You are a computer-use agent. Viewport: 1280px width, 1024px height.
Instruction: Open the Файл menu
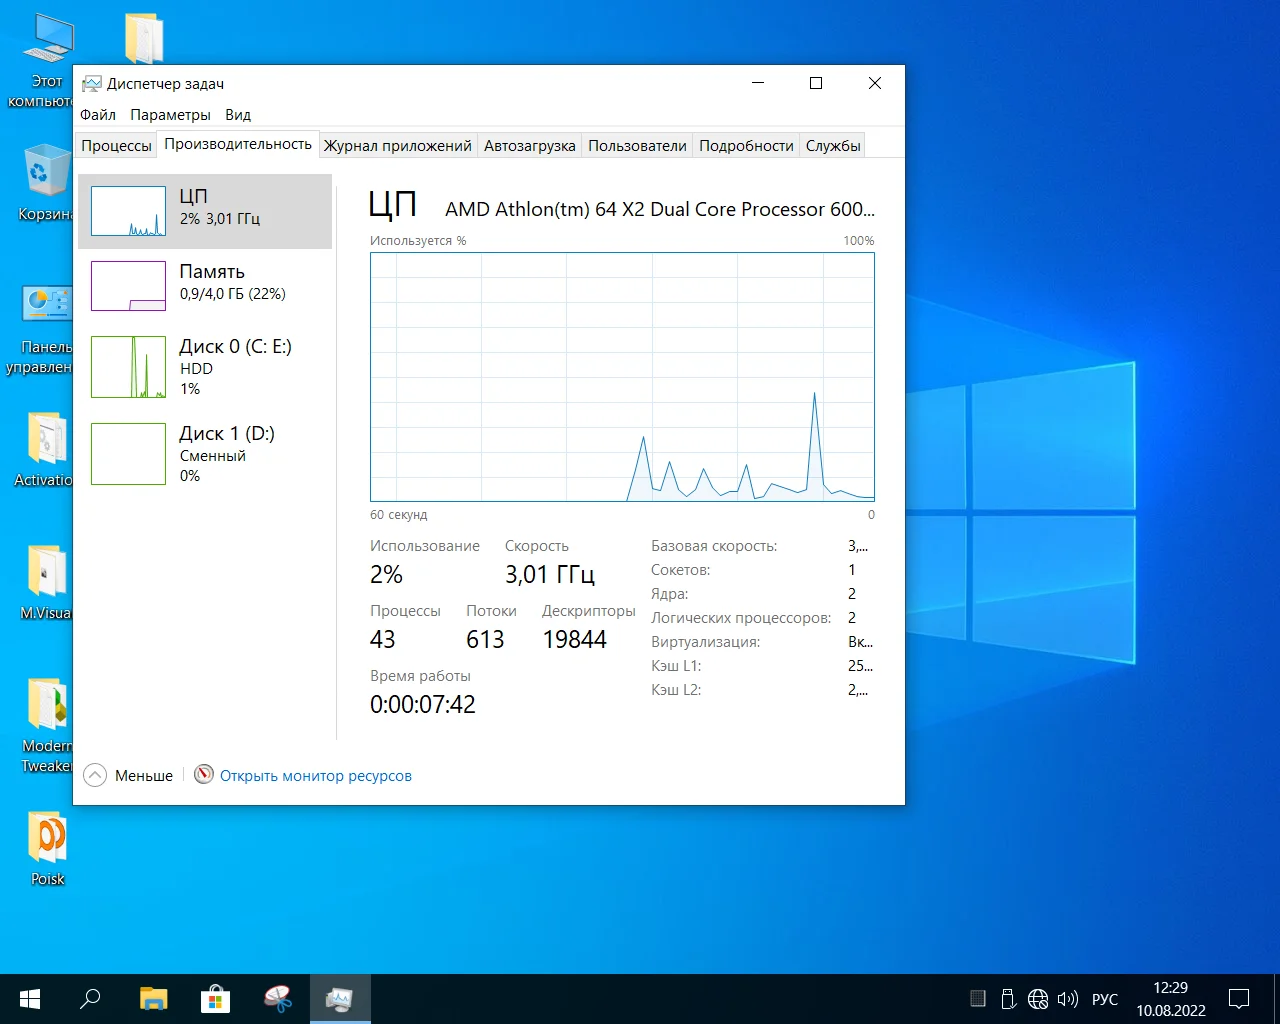click(98, 115)
